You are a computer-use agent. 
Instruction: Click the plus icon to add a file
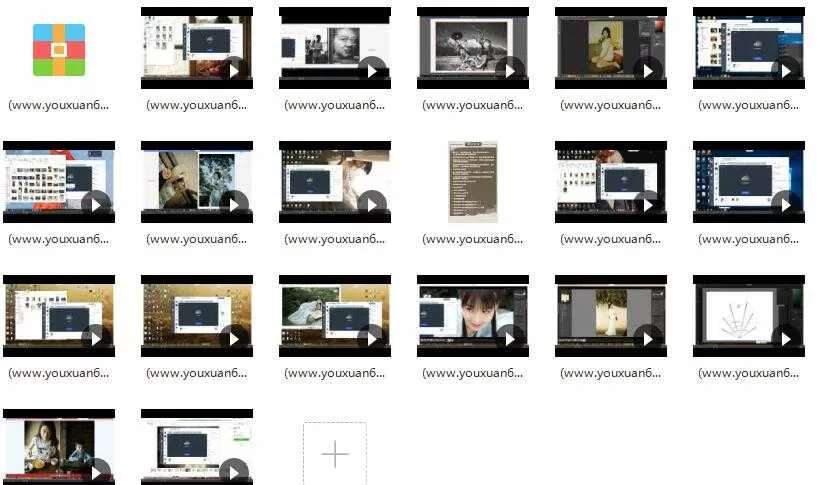335,454
